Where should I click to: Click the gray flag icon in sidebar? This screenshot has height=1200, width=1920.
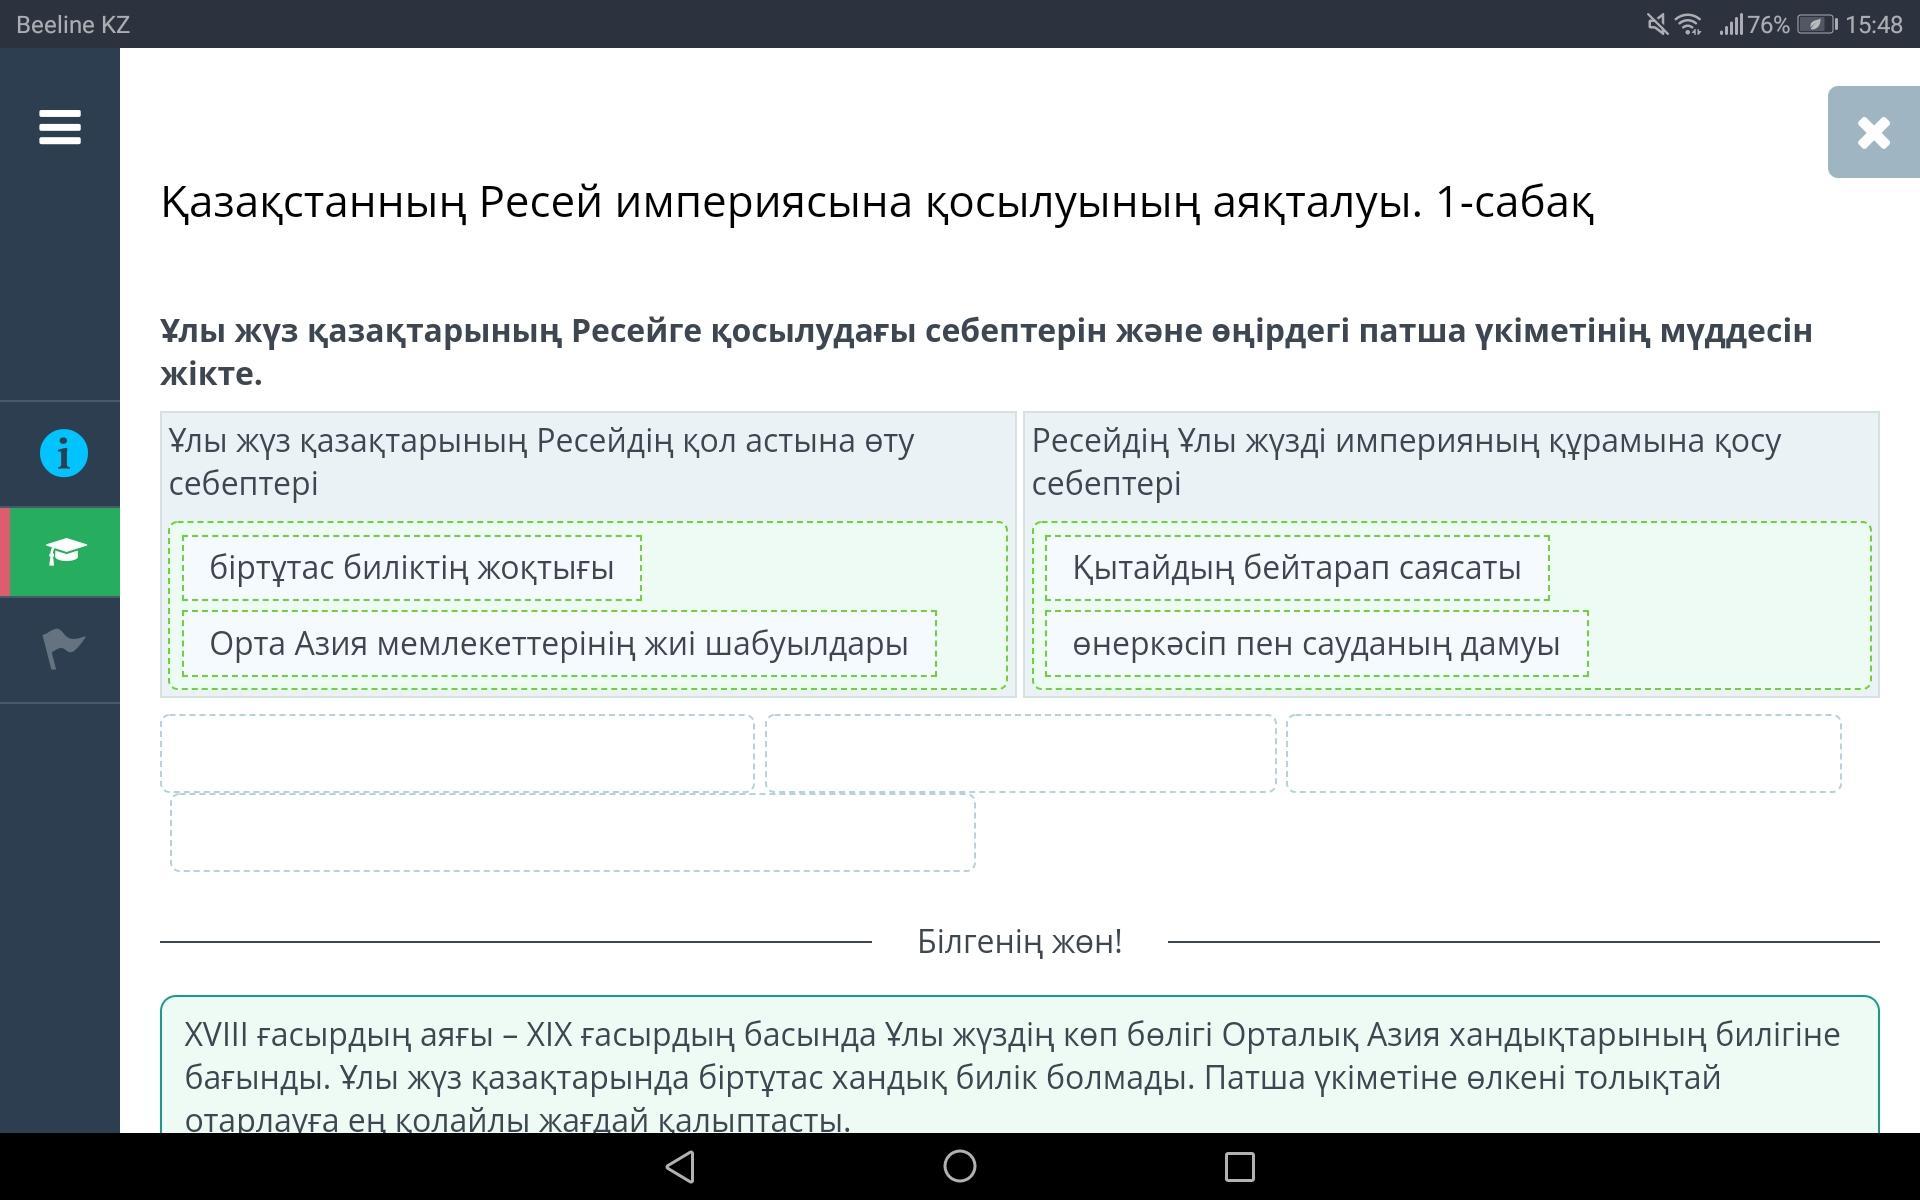click(x=64, y=648)
